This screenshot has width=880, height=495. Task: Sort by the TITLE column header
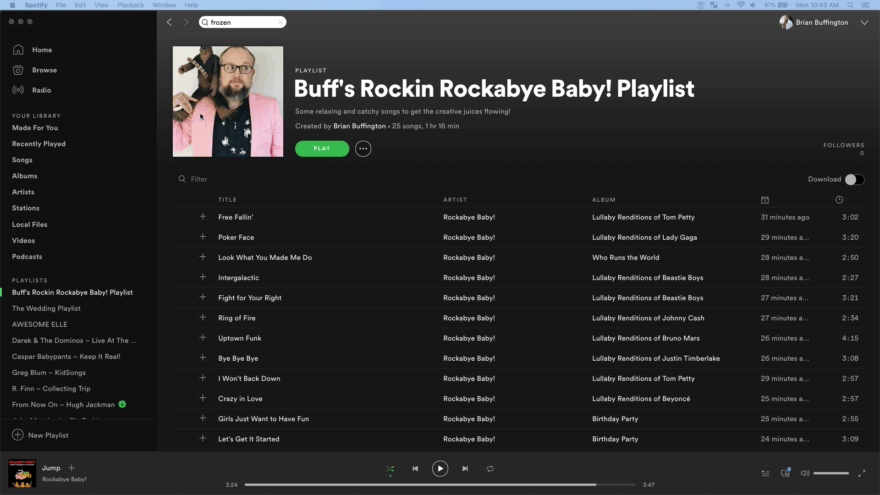click(x=227, y=200)
